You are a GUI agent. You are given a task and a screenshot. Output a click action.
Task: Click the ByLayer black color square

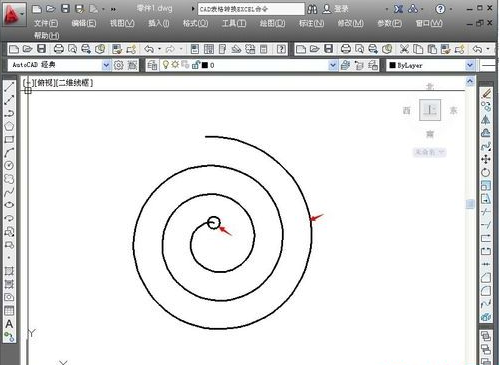392,65
